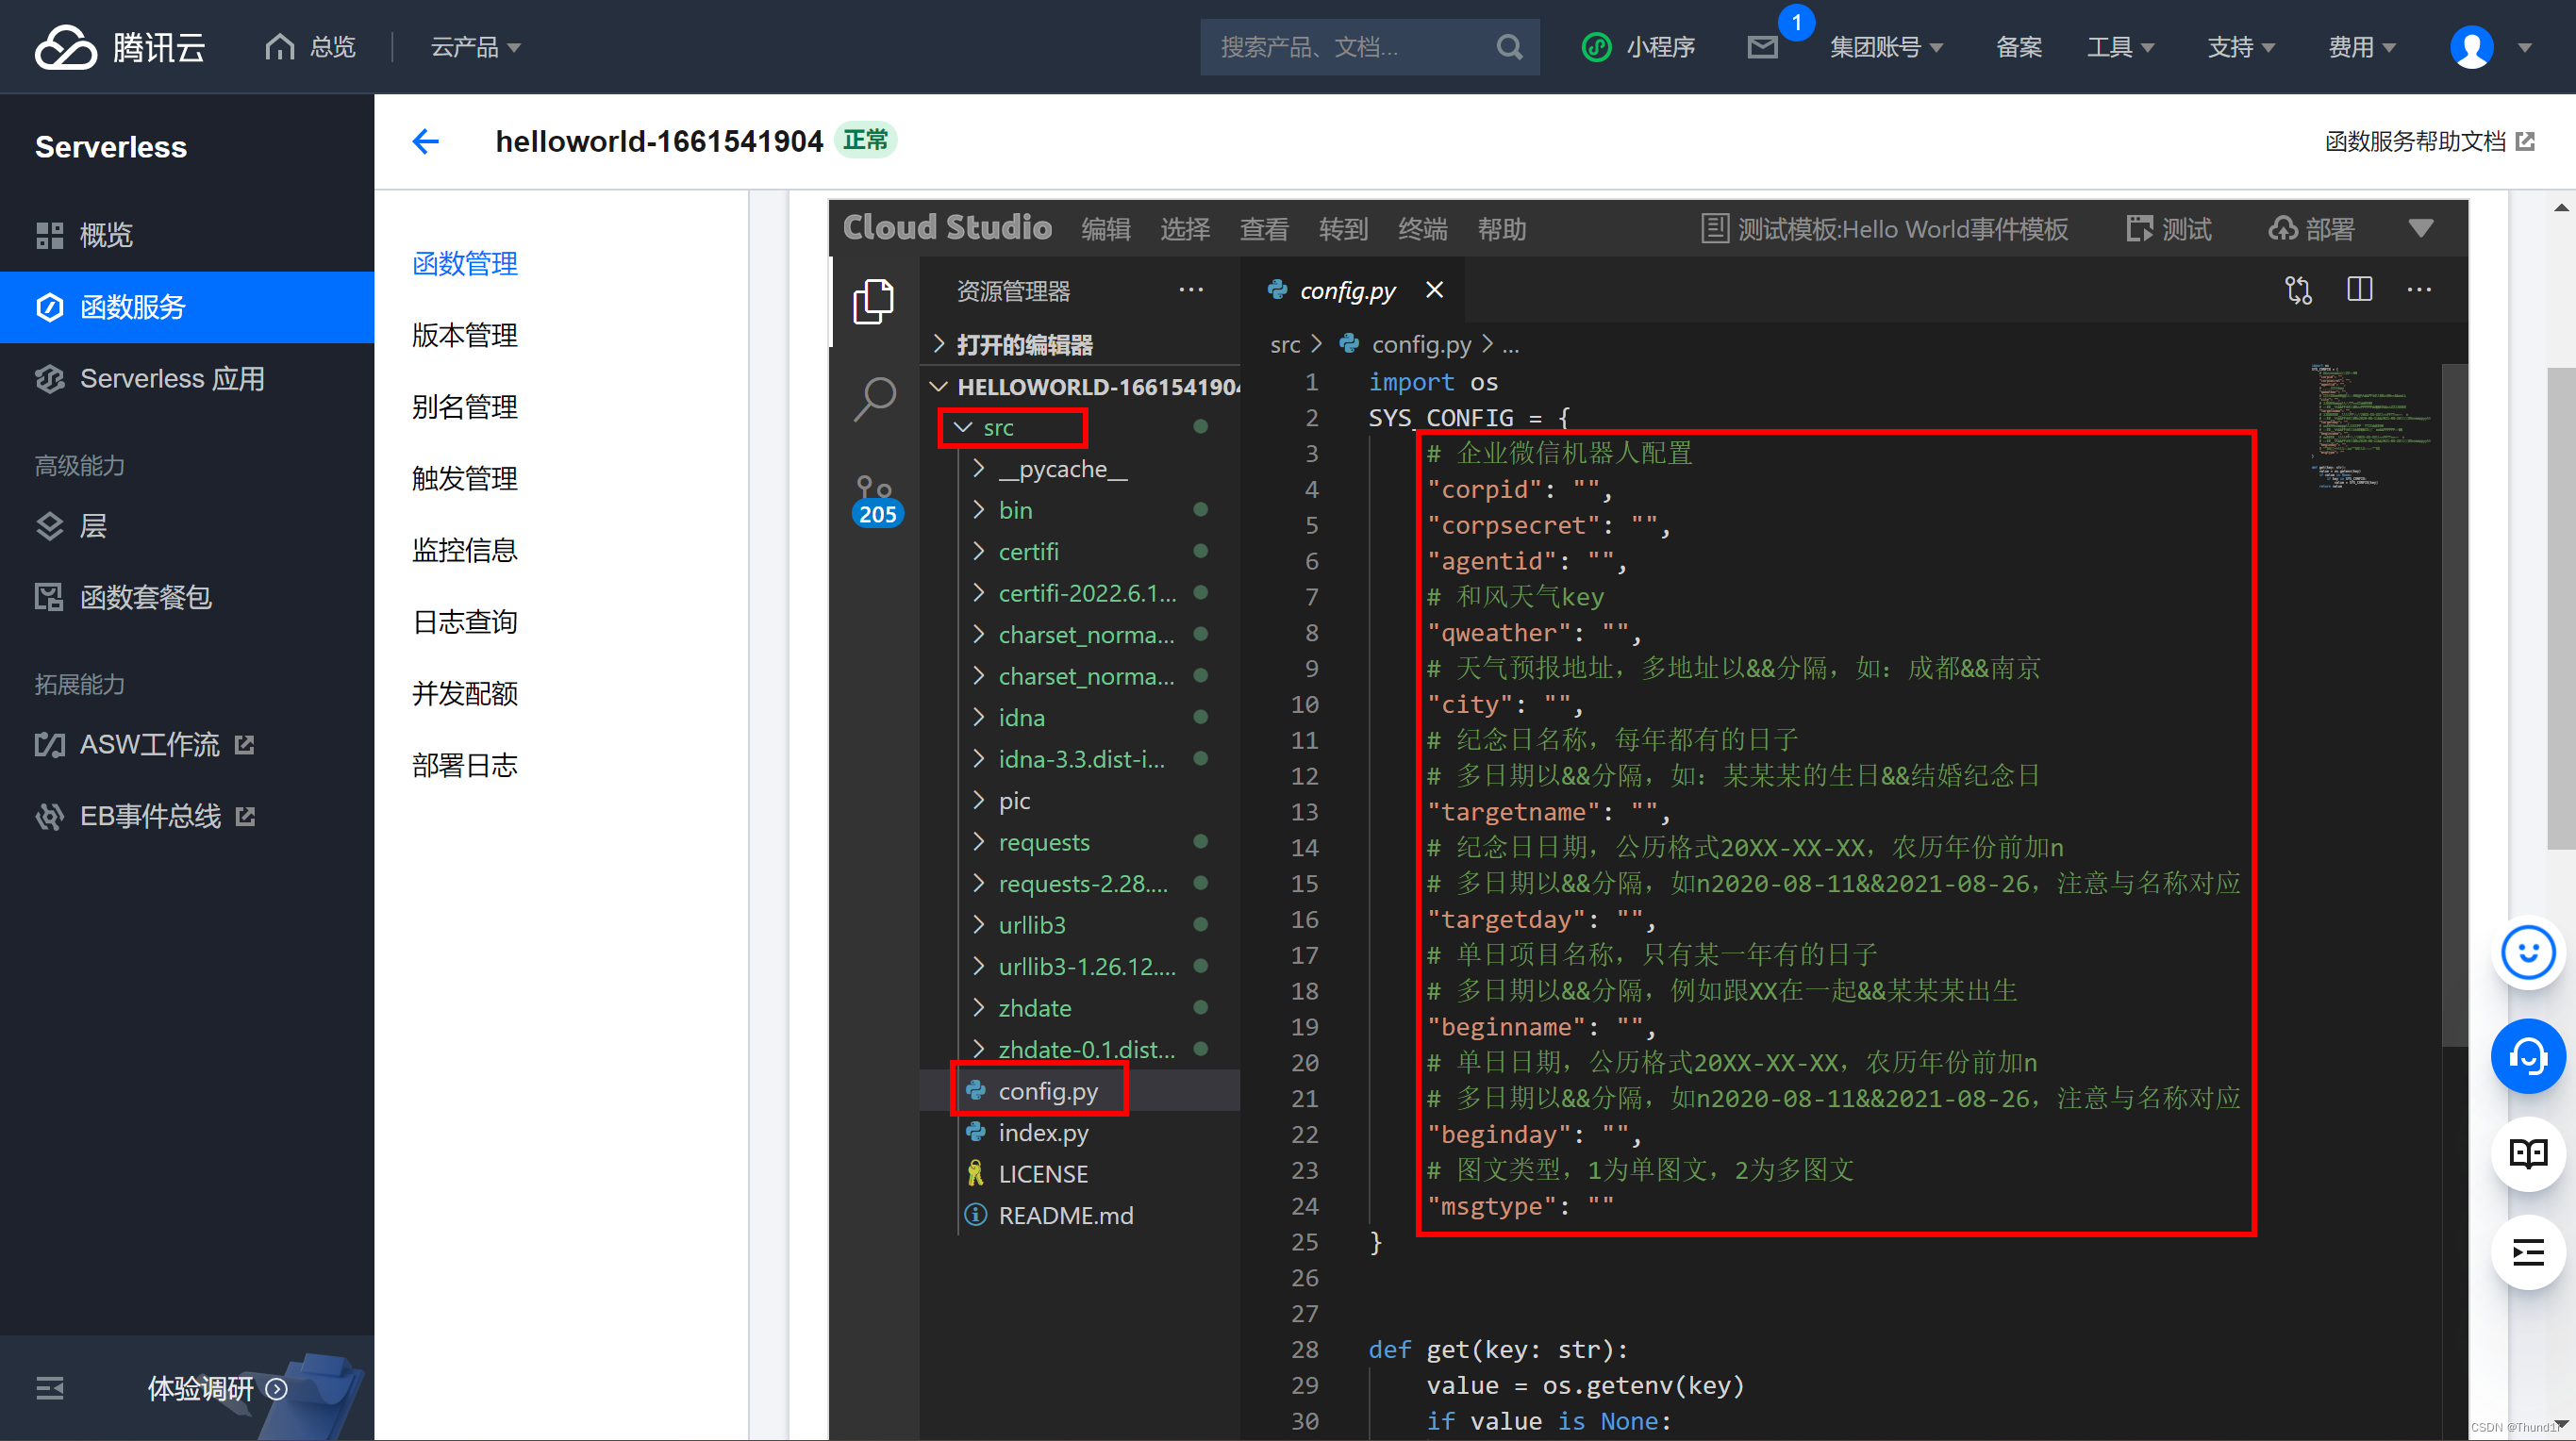
Task: Click the search magnifier in top bar
Action: (1509, 47)
